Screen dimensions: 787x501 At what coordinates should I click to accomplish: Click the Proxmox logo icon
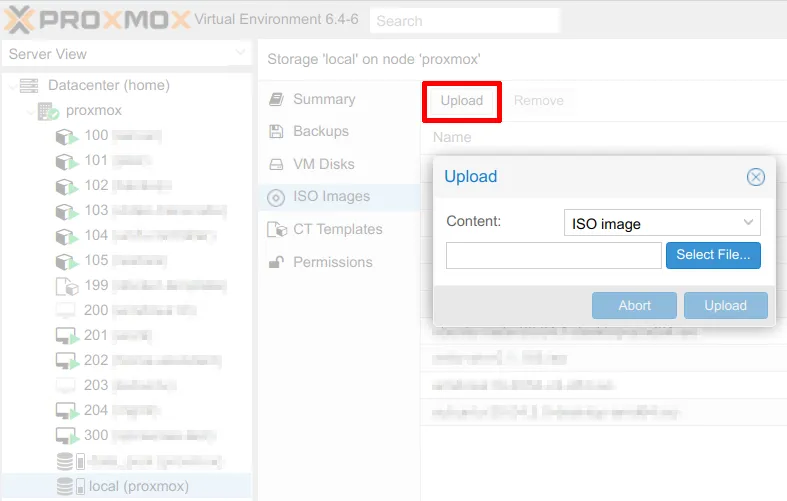tap(21, 19)
